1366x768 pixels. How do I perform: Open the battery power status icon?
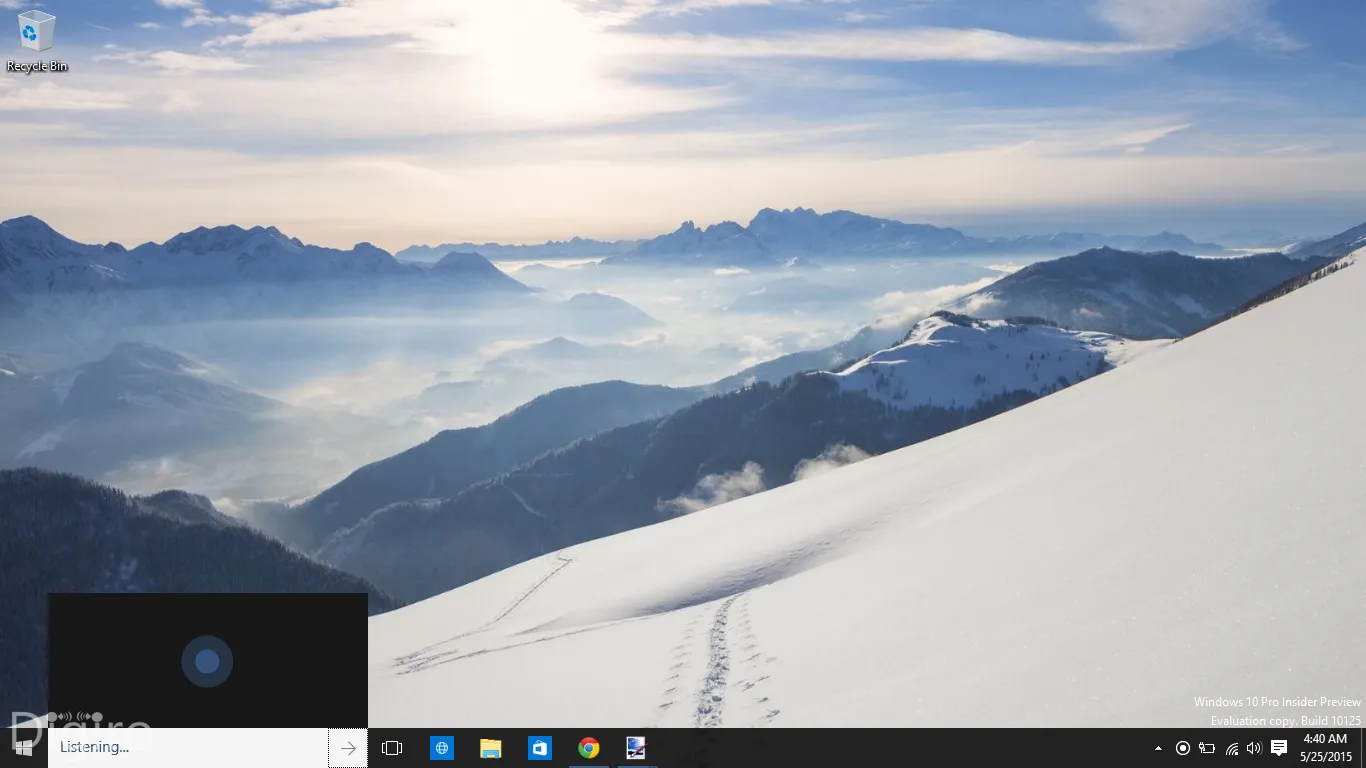coord(1207,748)
